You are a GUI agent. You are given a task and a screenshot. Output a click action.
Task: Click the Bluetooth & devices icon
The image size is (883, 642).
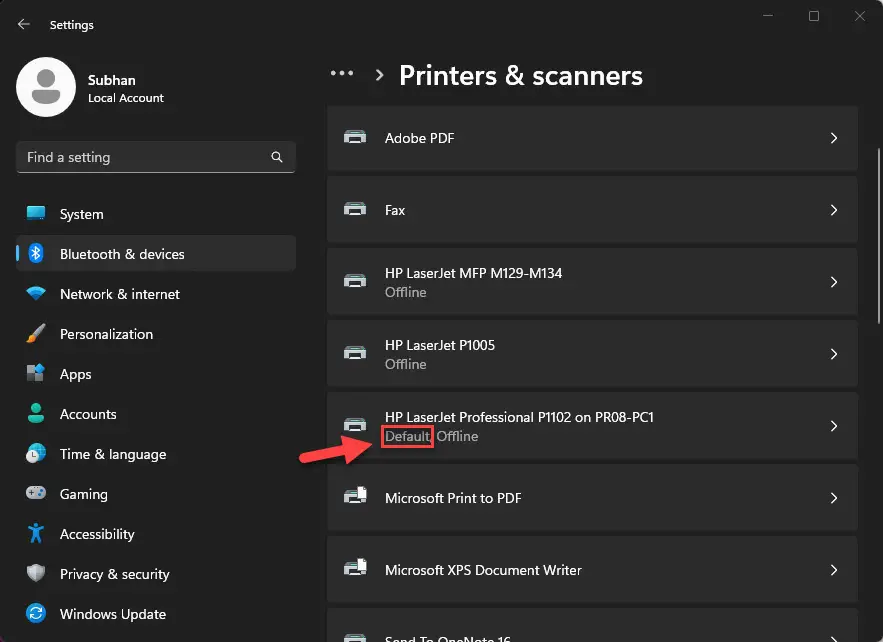[x=36, y=254]
